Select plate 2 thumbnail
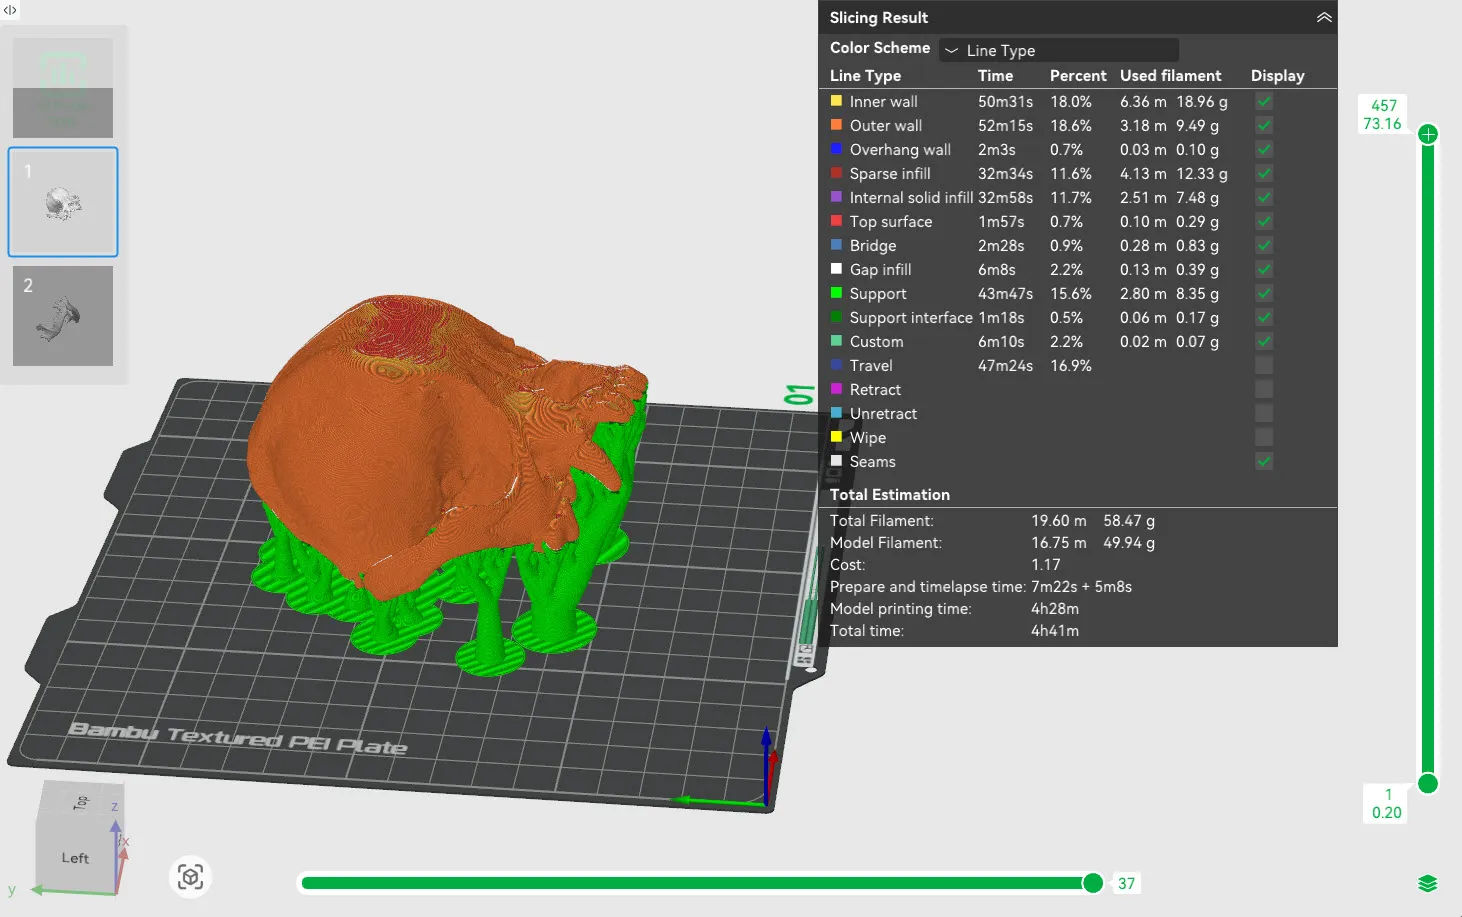The width and height of the screenshot is (1462, 917). click(63, 316)
